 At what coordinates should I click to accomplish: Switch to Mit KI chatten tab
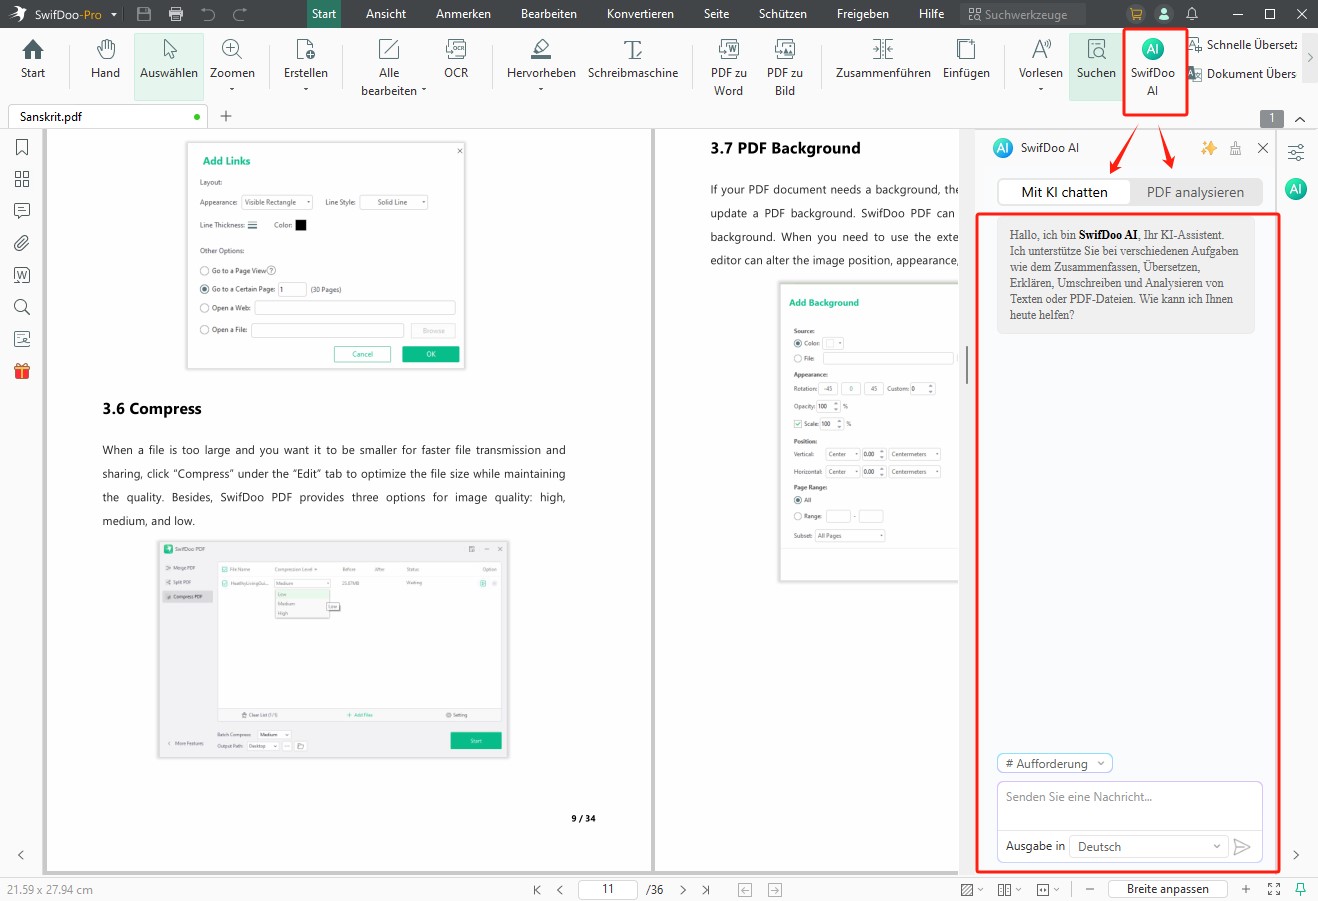click(x=1064, y=192)
